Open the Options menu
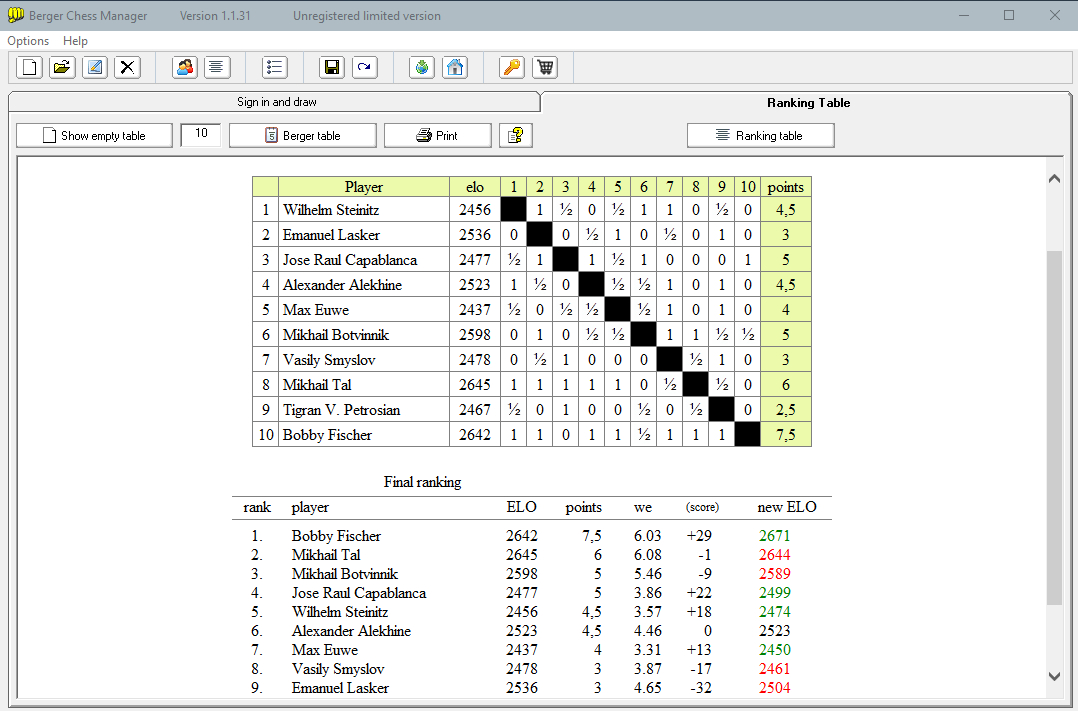The image size is (1078, 711). click(28, 41)
